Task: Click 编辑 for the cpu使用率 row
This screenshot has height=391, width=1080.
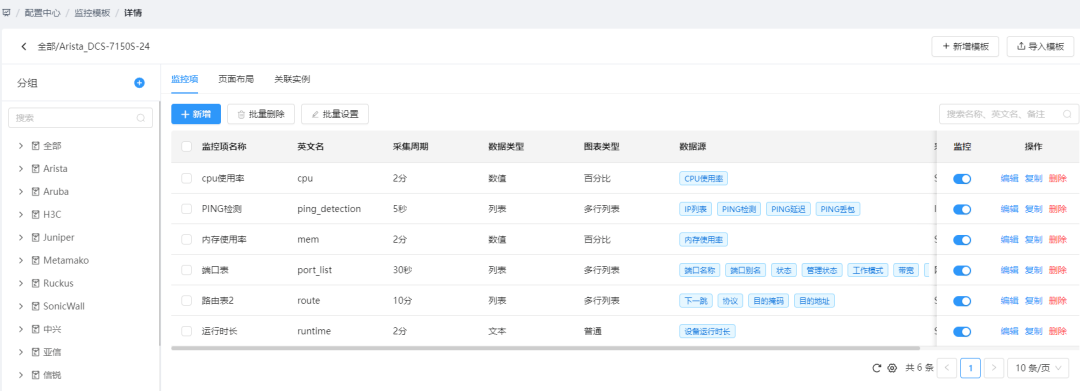Action: point(1009,178)
